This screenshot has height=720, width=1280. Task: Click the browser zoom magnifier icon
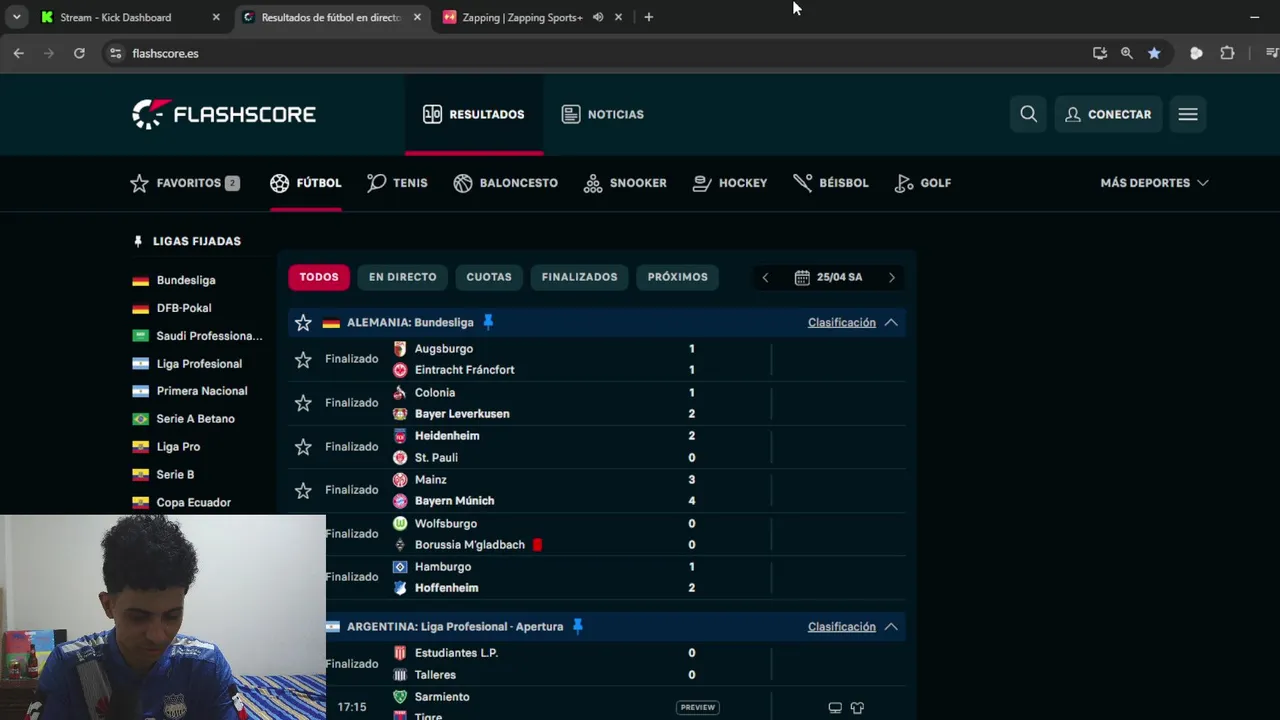[x=1127, y=53]
